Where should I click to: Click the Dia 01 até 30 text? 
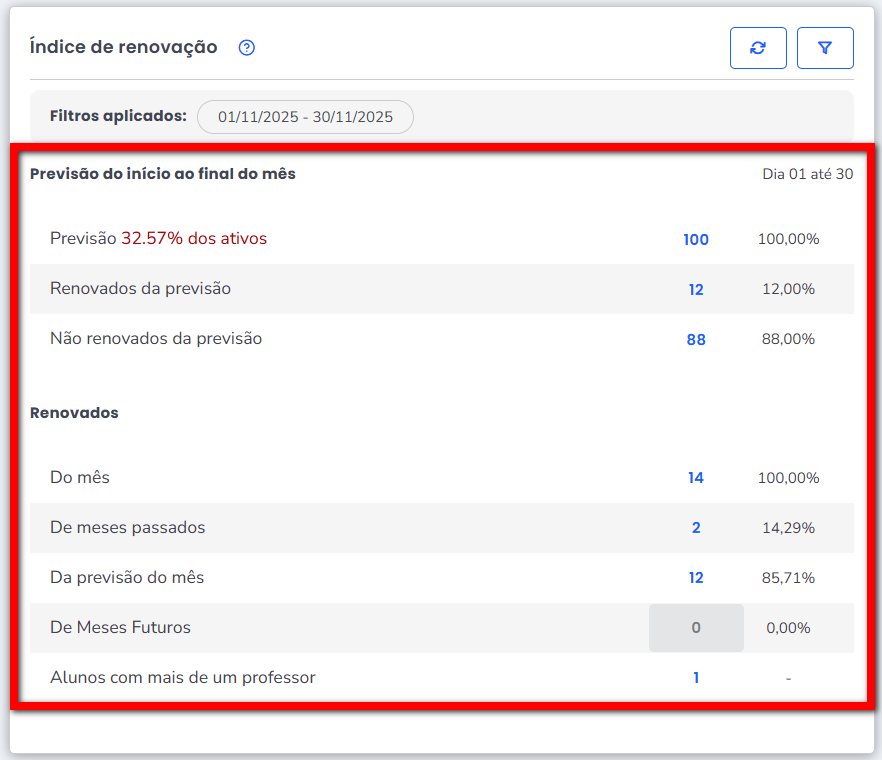(x=807, y=174)
